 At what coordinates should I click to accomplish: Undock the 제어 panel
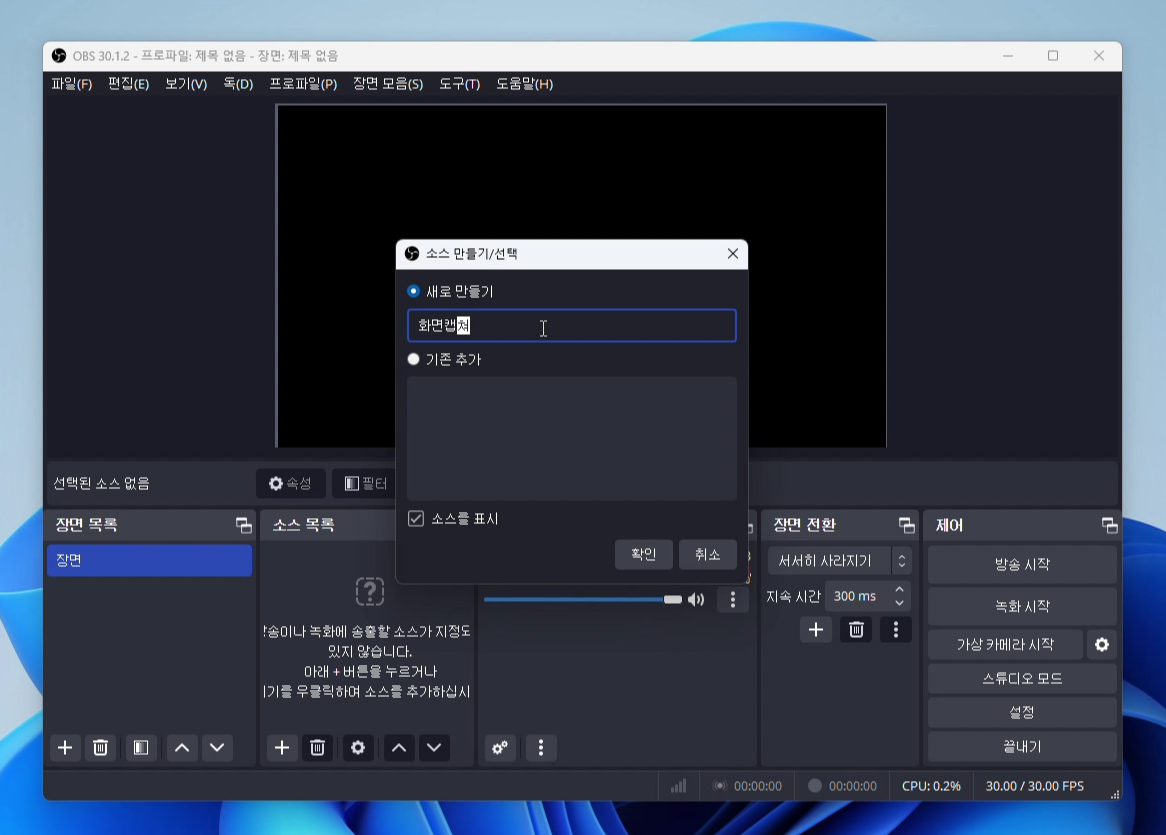pyautogui.click(x=1109, y=525)
